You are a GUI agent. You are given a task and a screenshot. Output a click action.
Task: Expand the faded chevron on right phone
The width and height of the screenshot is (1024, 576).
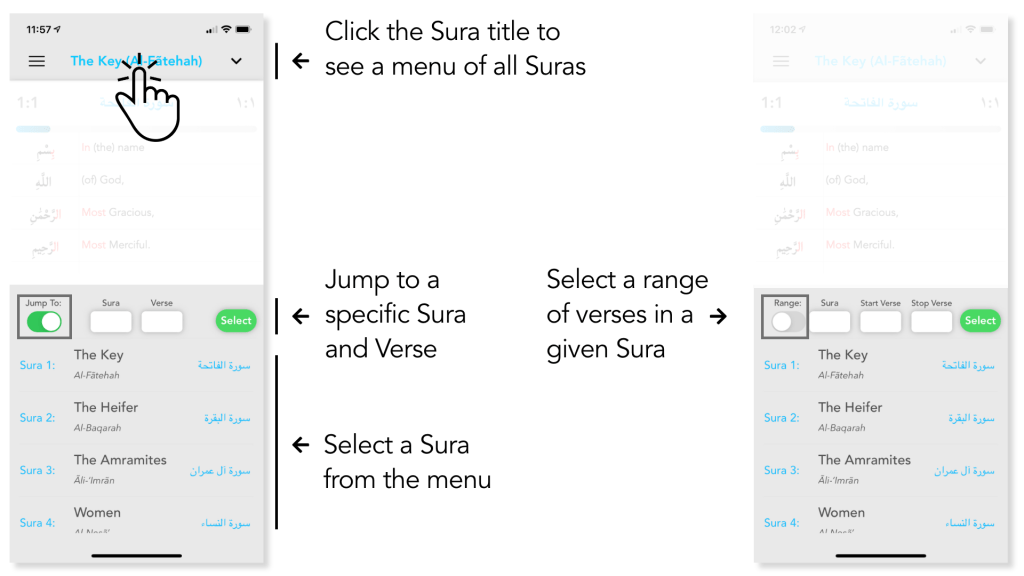click(980, 61)
